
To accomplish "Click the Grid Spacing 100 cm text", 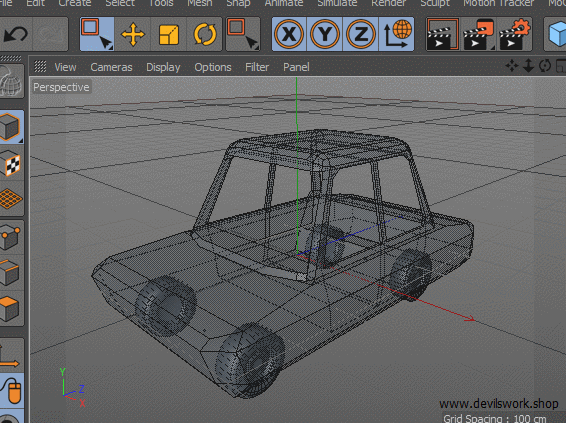I will 495,418.
